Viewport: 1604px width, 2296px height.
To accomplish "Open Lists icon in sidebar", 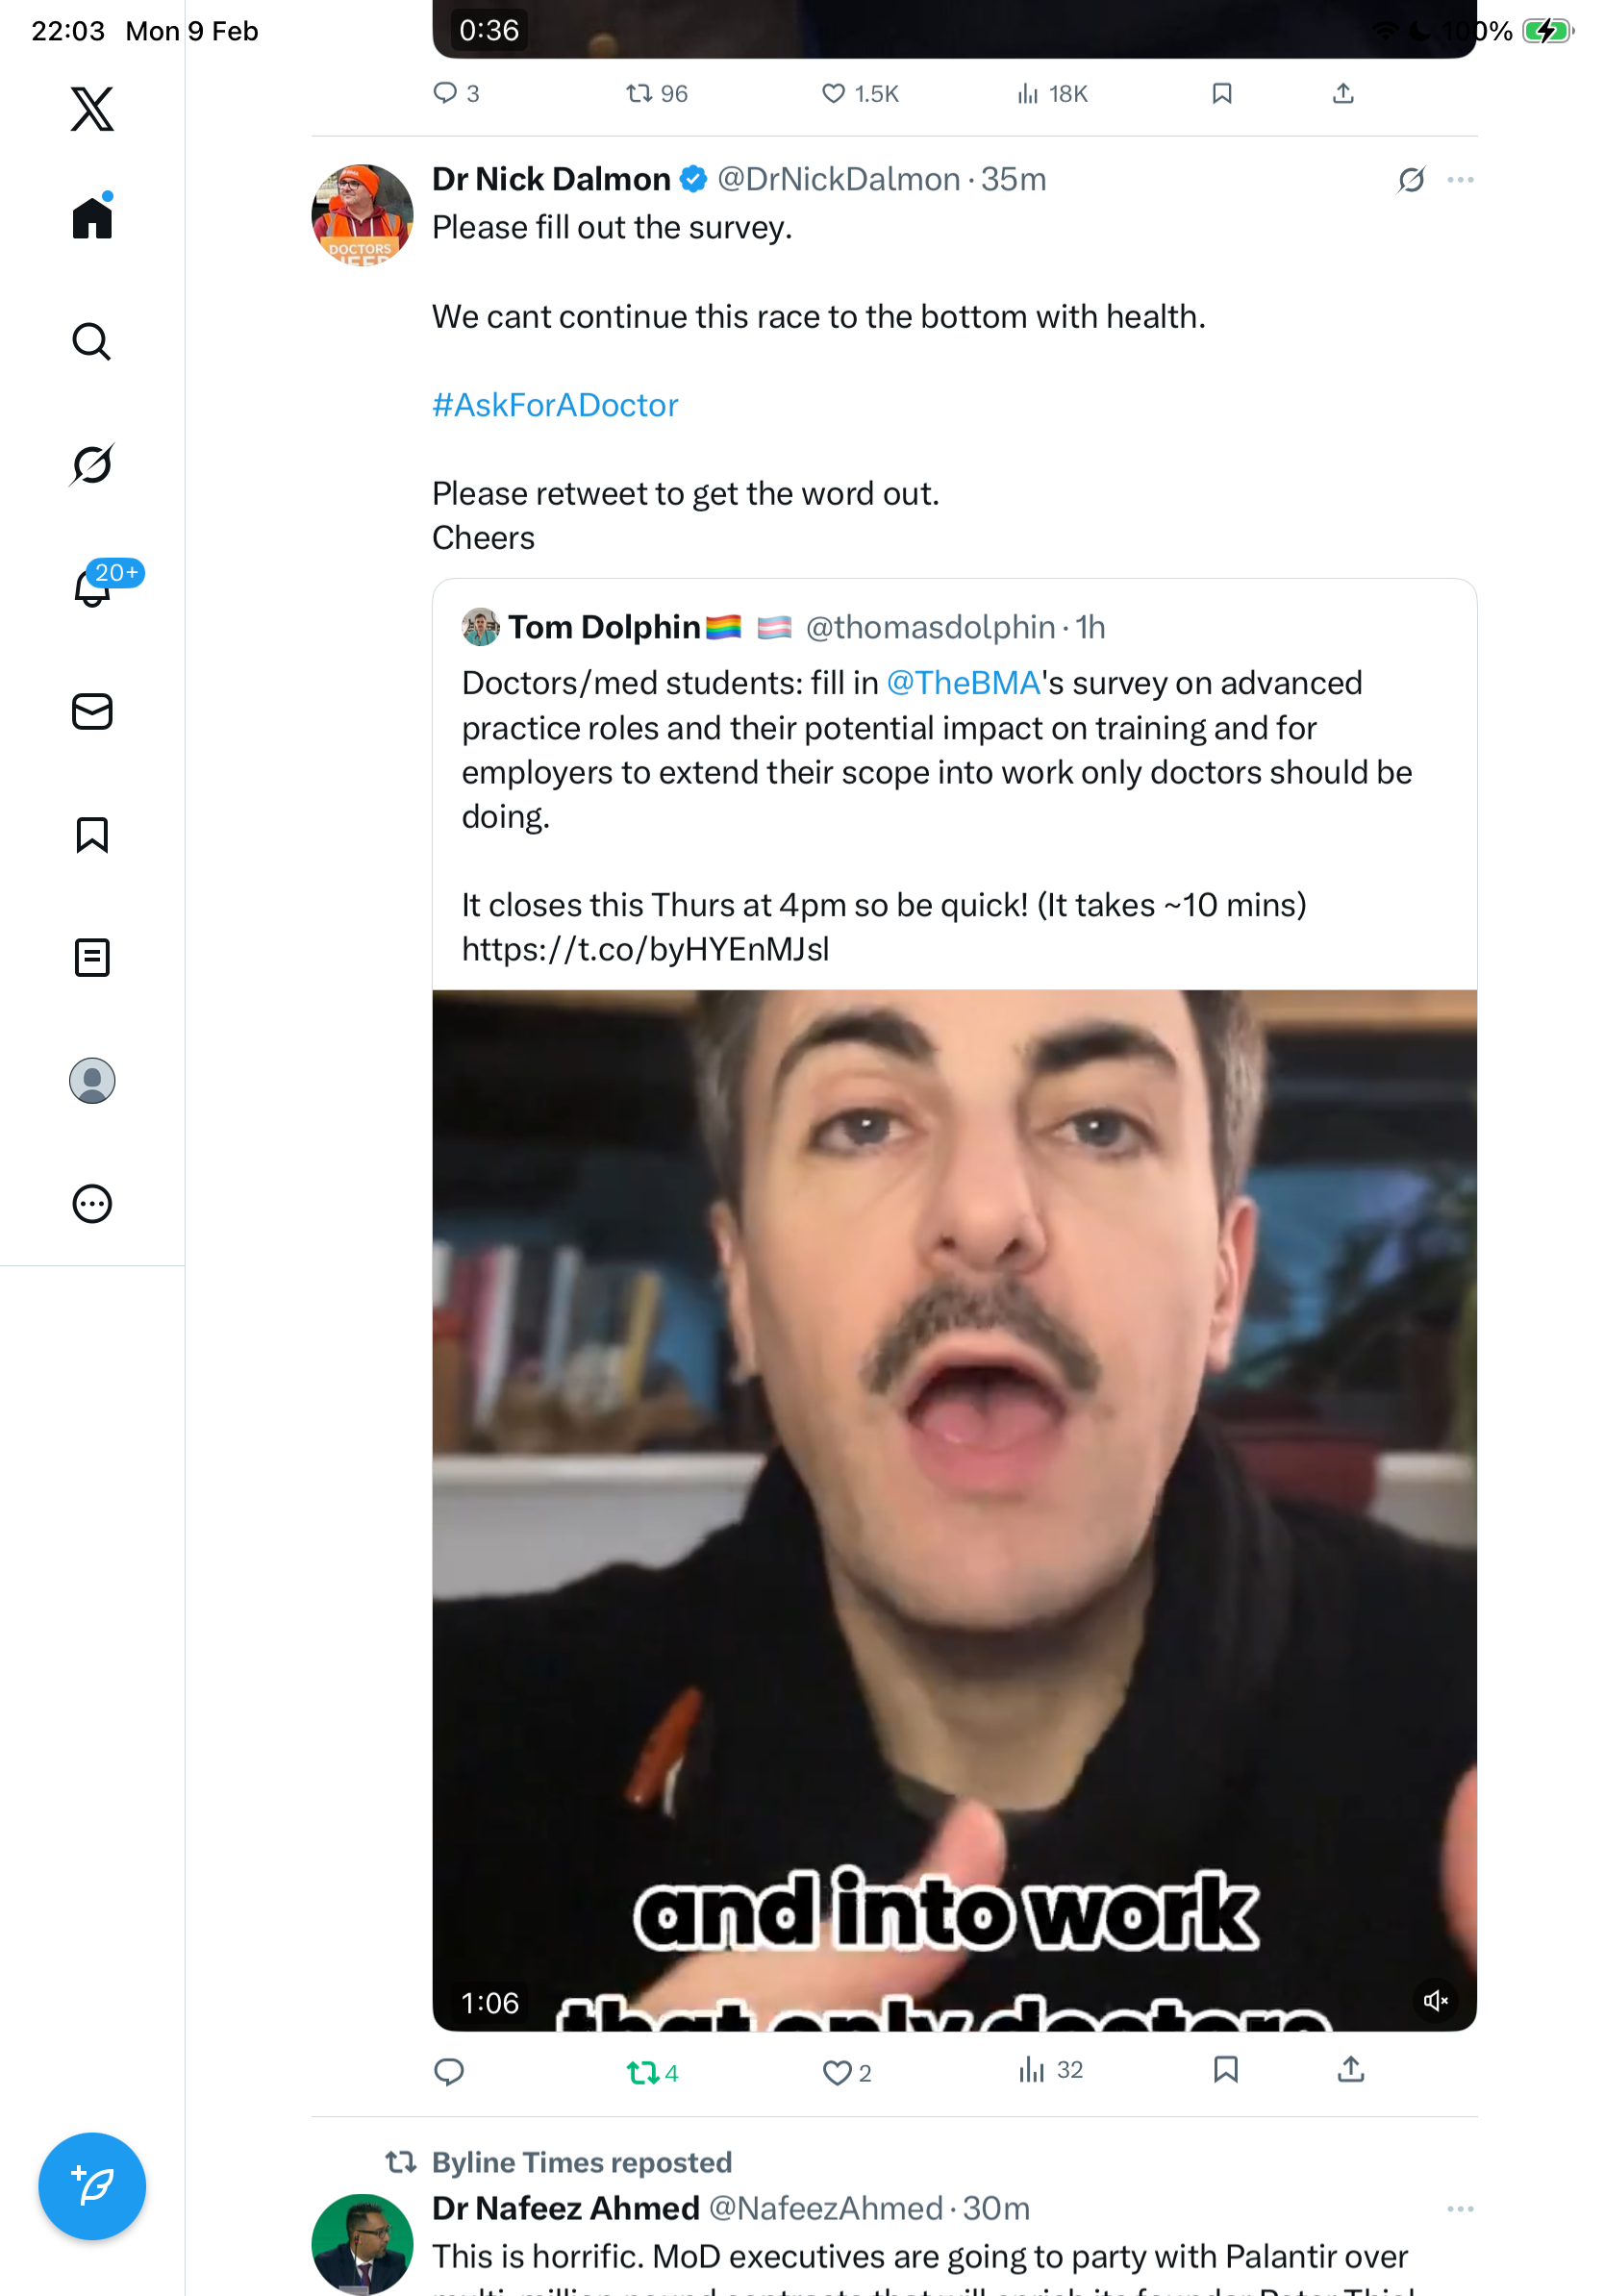I will (x=92, y=957).
